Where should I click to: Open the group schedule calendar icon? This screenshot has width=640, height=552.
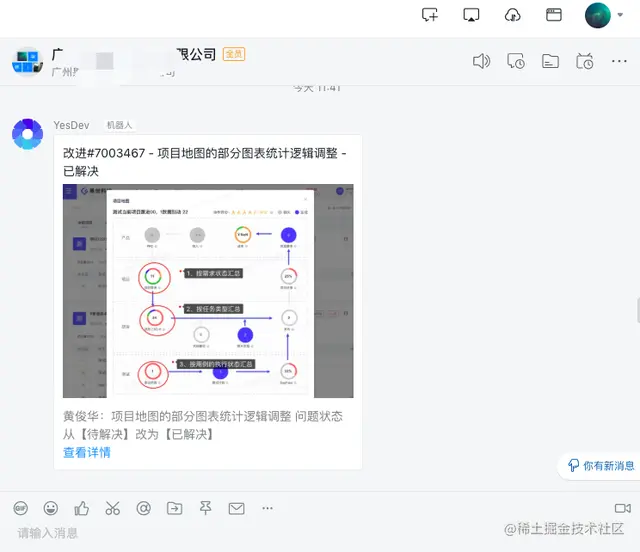[x=584, y=61]
